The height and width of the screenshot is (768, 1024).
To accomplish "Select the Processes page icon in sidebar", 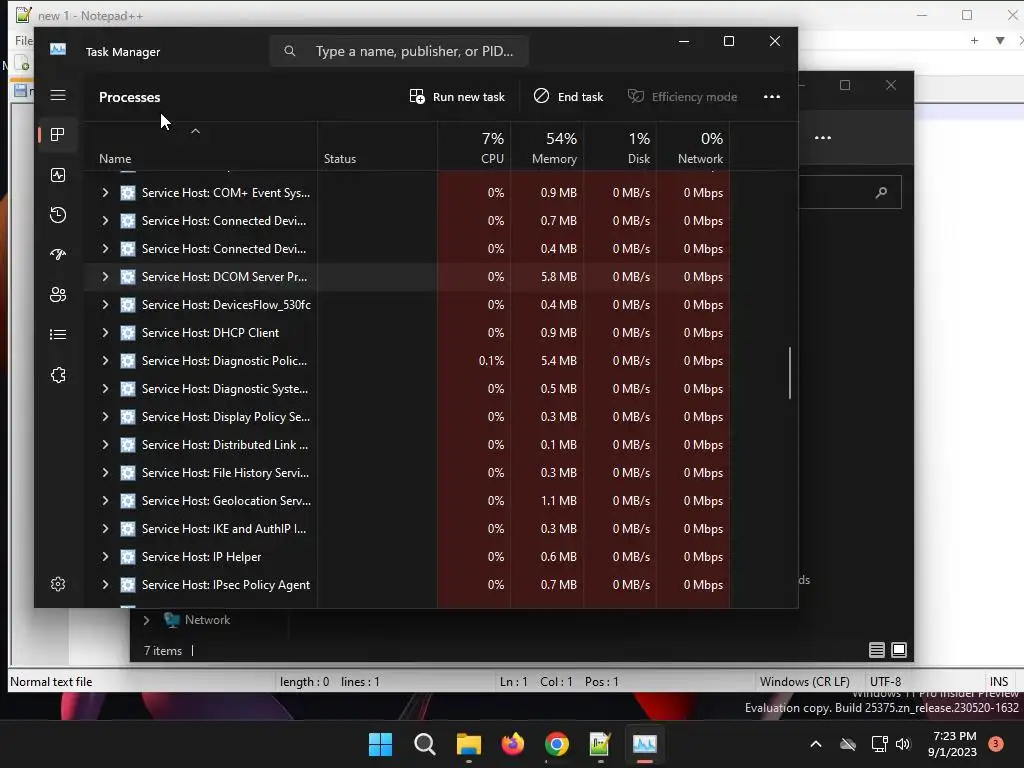I will pos(57,135).
